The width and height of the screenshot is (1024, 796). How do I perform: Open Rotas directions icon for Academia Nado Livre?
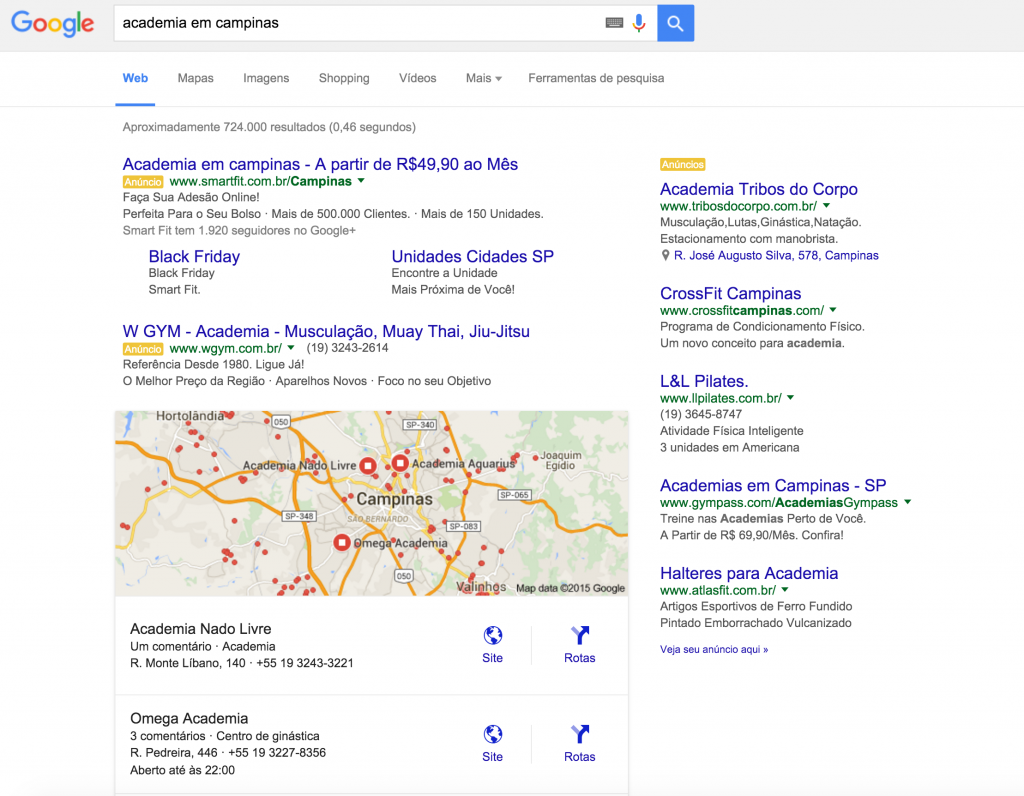click(580, 635)
